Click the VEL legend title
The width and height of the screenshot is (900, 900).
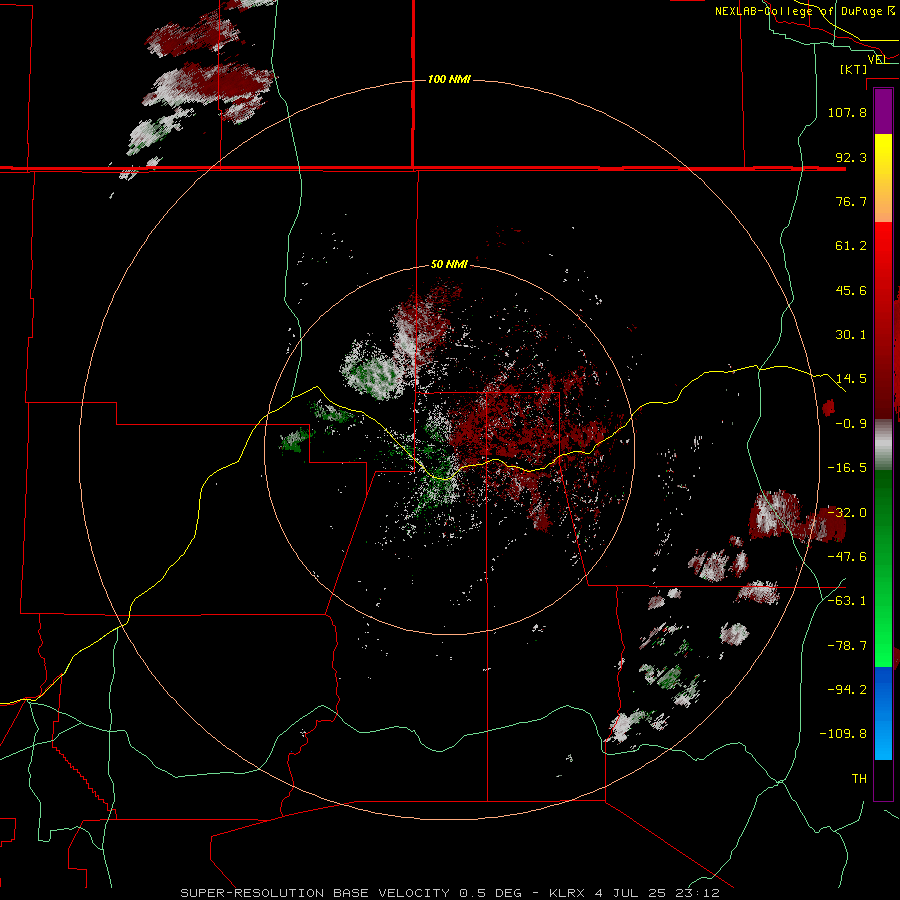coord(877,59)
